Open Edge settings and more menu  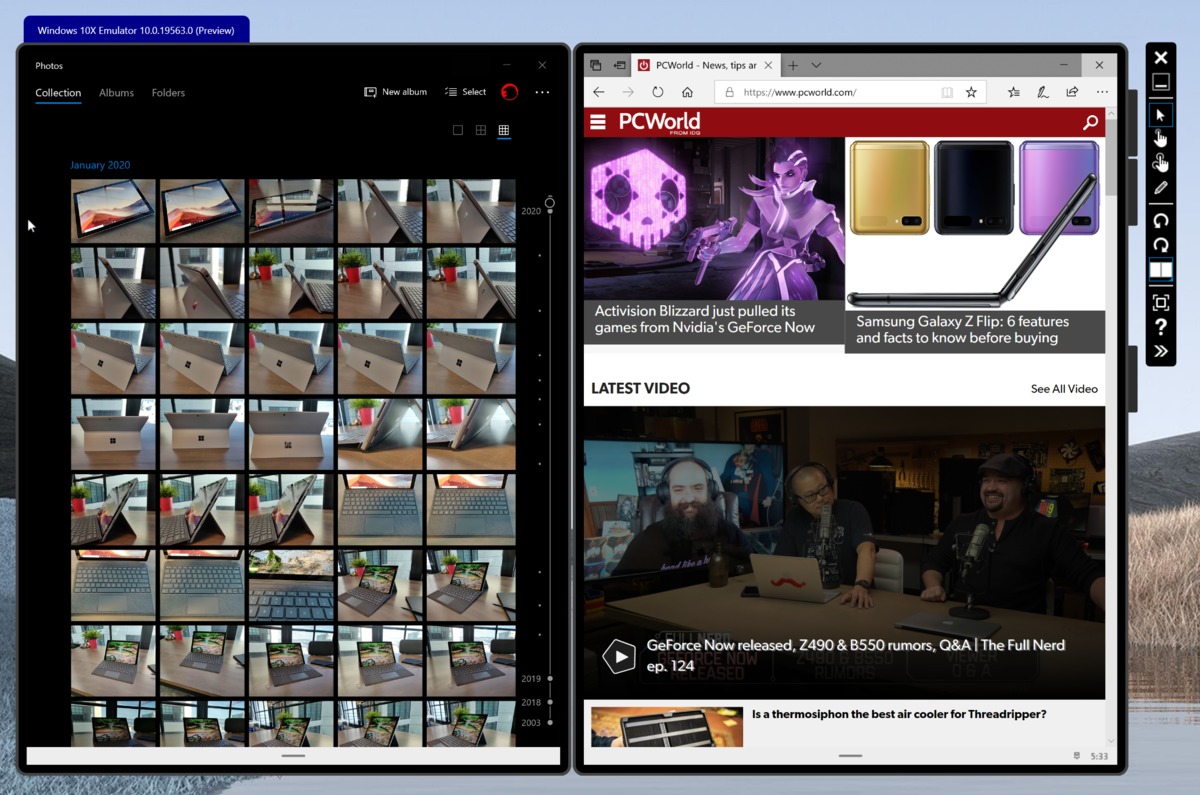(x=1102, y=92)
